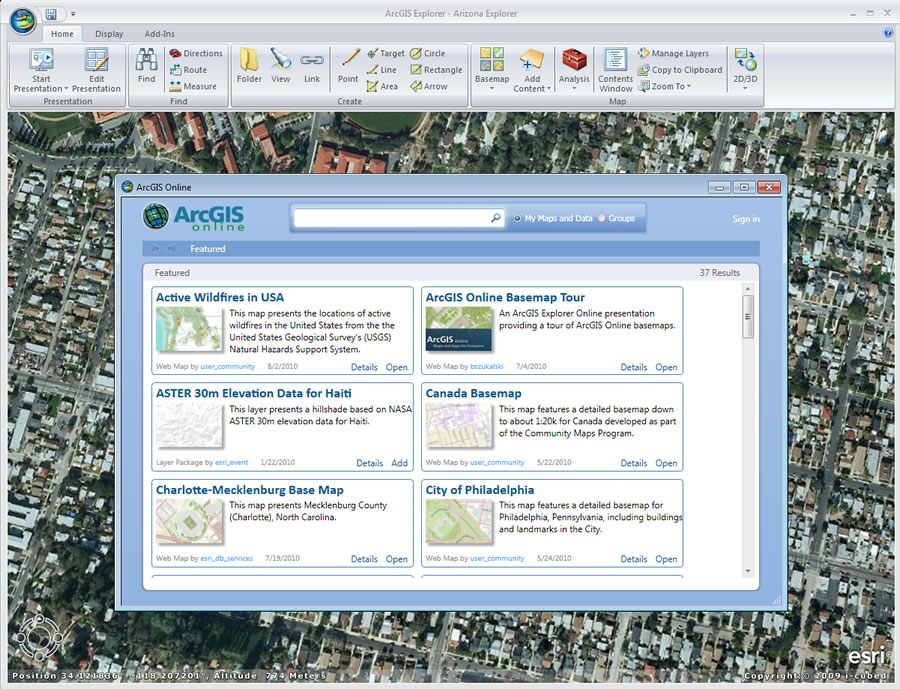
Task: Click Copy to Clipboard
Action: pos(680,70)
